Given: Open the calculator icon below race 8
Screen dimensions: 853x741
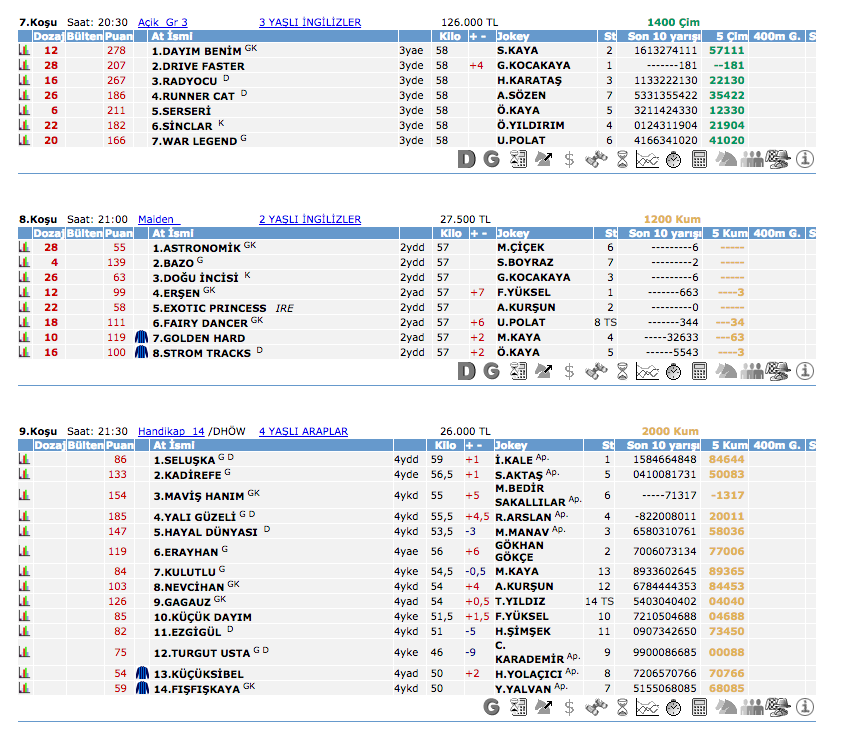Looking at the screenshot, I should 699,371.
